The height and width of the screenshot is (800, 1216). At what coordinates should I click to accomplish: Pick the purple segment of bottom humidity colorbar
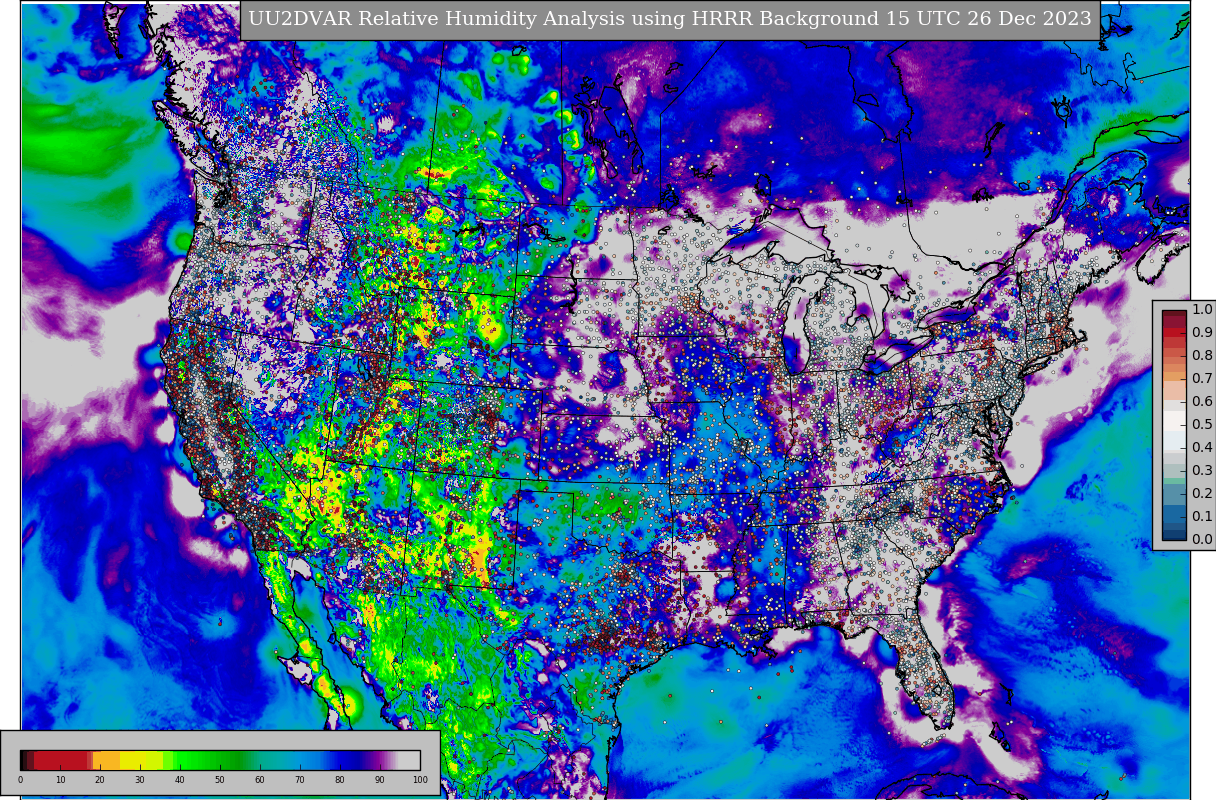click(378, 760)
